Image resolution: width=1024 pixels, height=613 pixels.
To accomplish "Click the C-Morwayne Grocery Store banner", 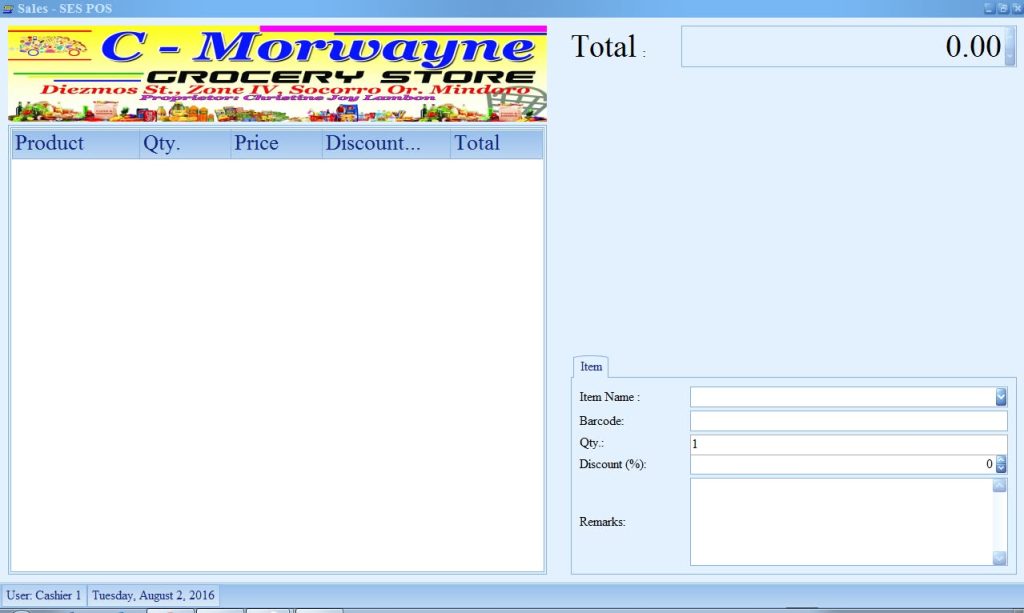I will (277, 73).
